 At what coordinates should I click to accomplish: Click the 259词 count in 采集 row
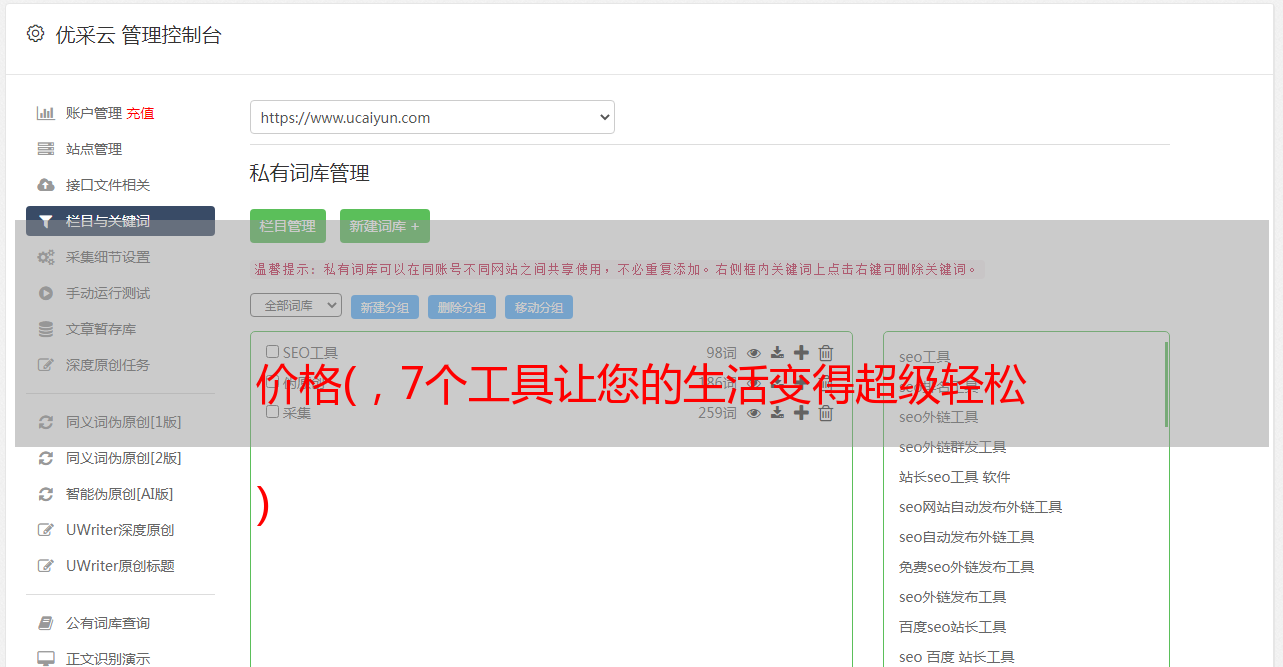[717, 413]
